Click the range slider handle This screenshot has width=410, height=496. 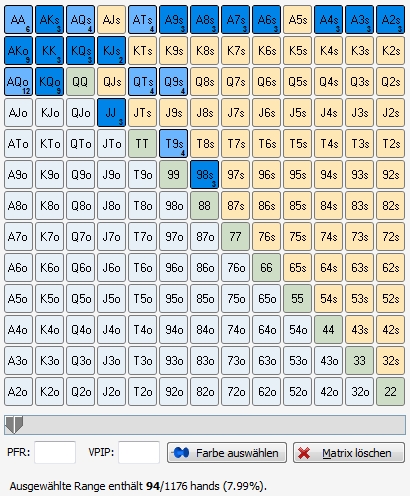click(14, 425)
